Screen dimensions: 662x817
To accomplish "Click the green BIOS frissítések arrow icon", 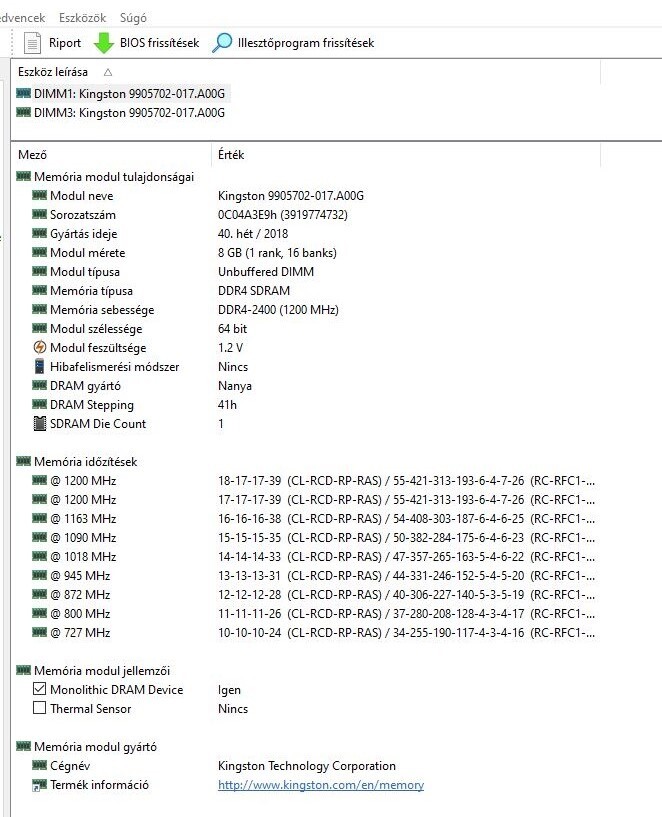I will pos(104,43).
